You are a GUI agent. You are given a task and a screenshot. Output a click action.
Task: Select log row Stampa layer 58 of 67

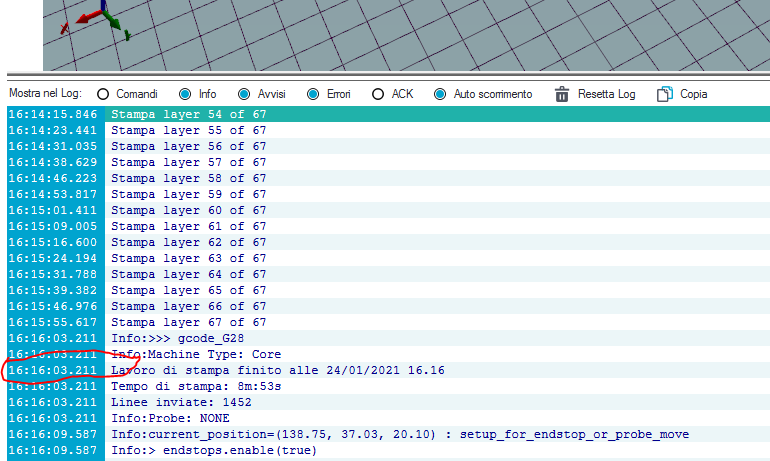pyautogui.click(x=388, y=178)
